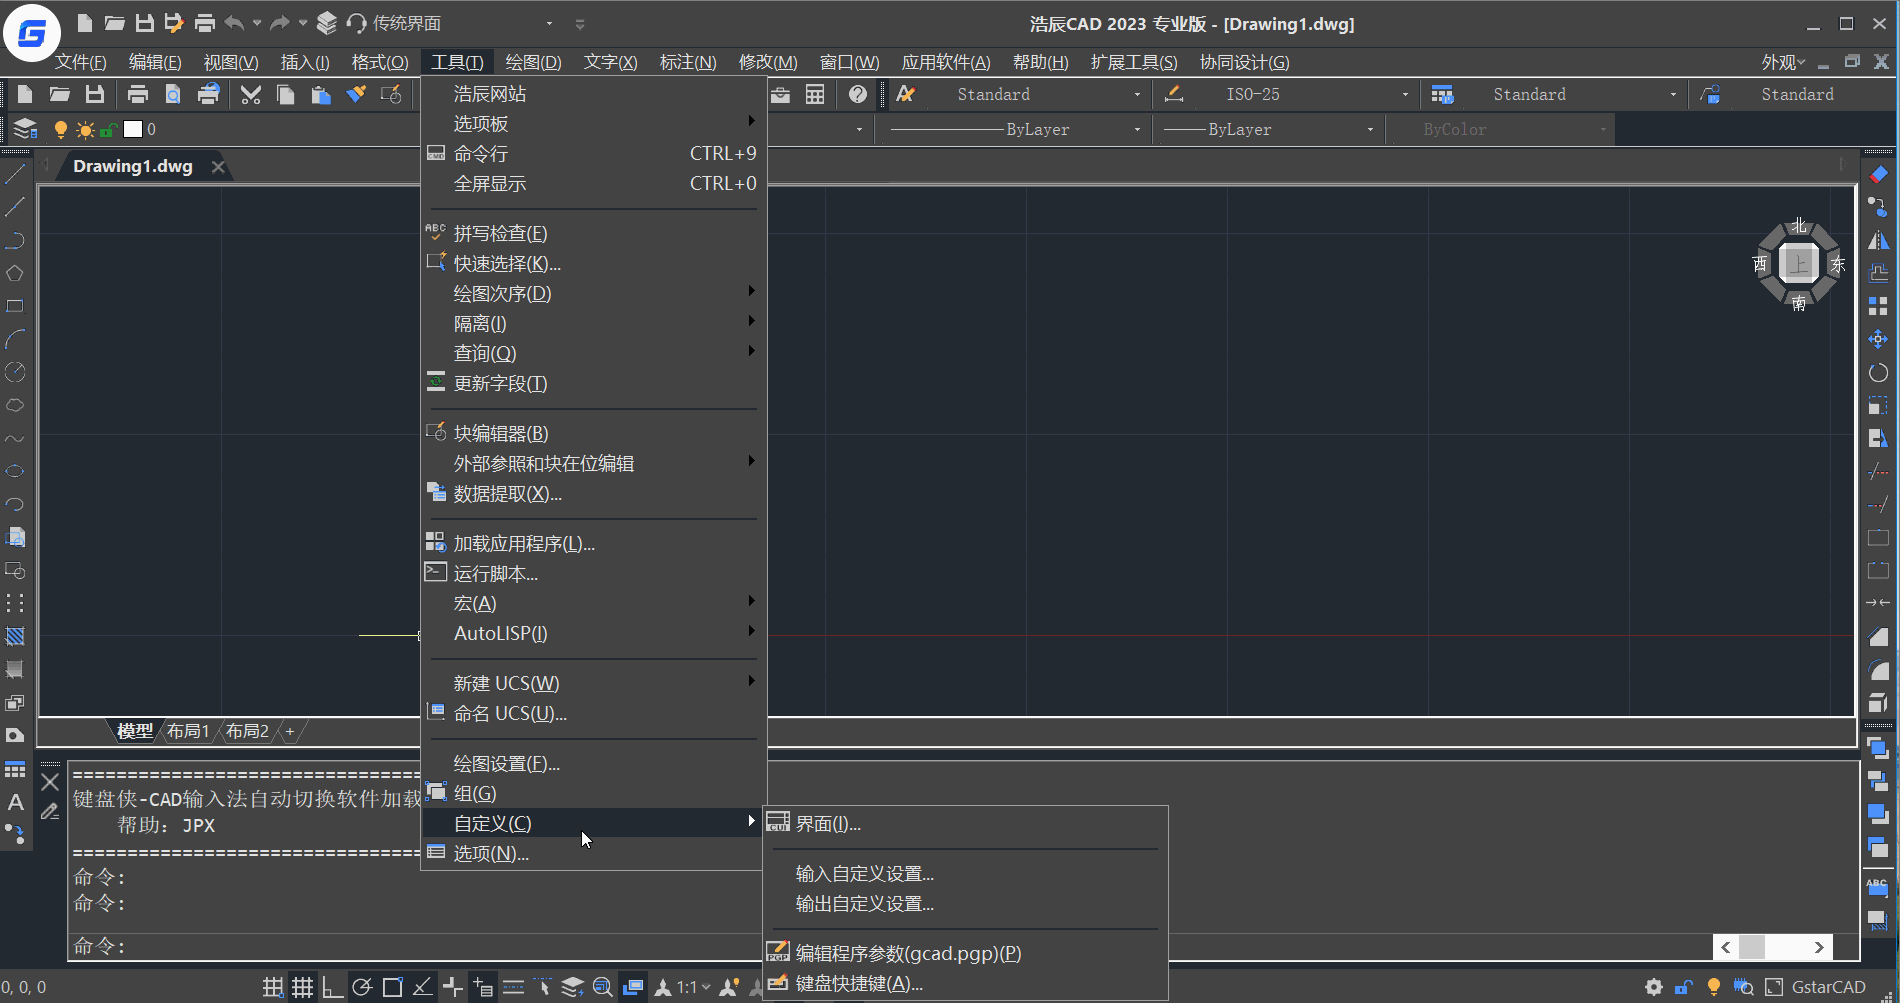This screenshot has width=1900, height=1003.
Task: Select the Polygon tool in draw toolbar
Action: point(15,273)
